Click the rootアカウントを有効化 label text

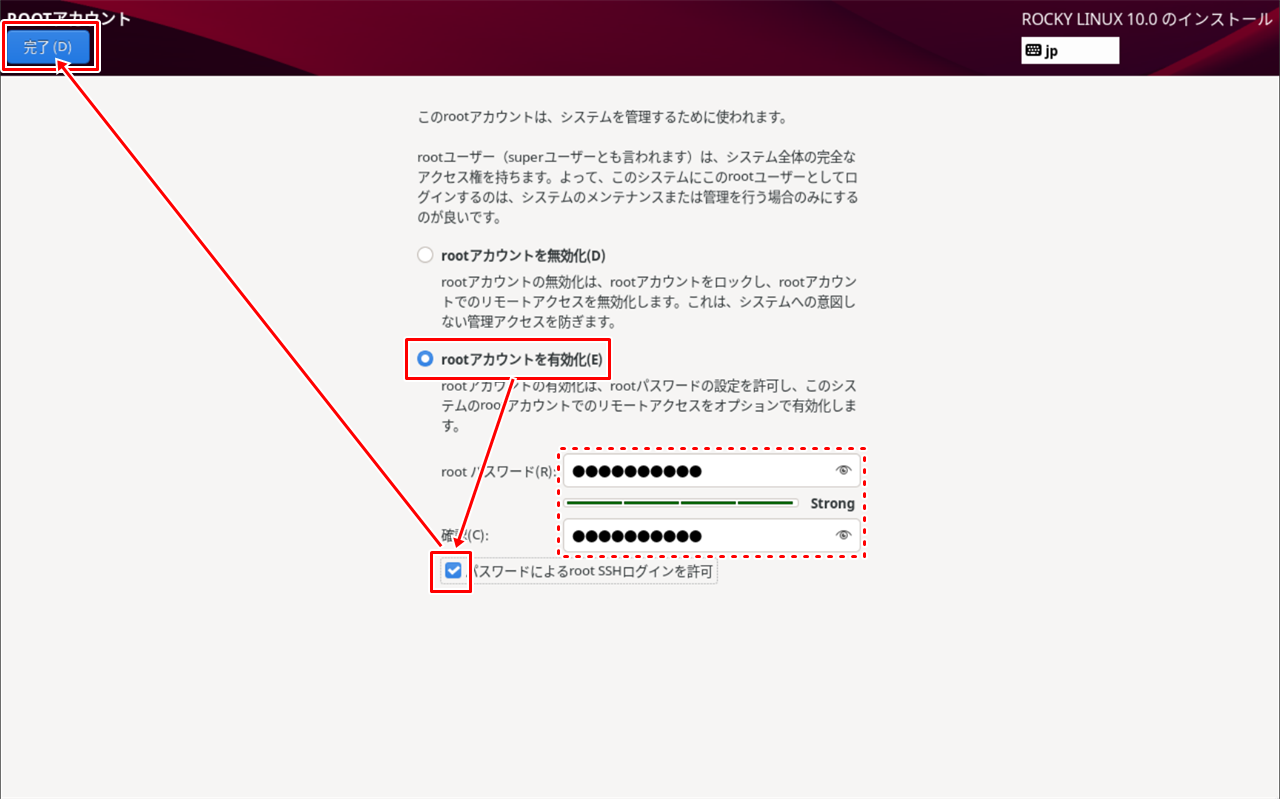(x=523, y=359)
